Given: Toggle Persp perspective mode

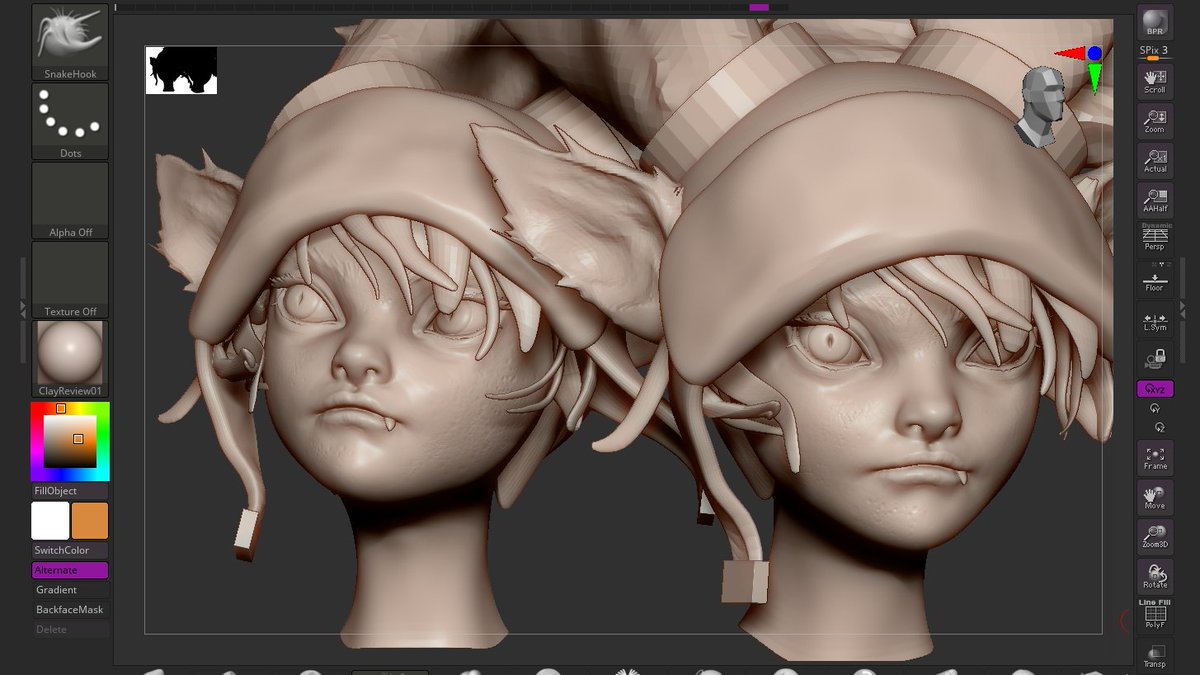Looking at the screenshot, I should (x=1155, y=238).
